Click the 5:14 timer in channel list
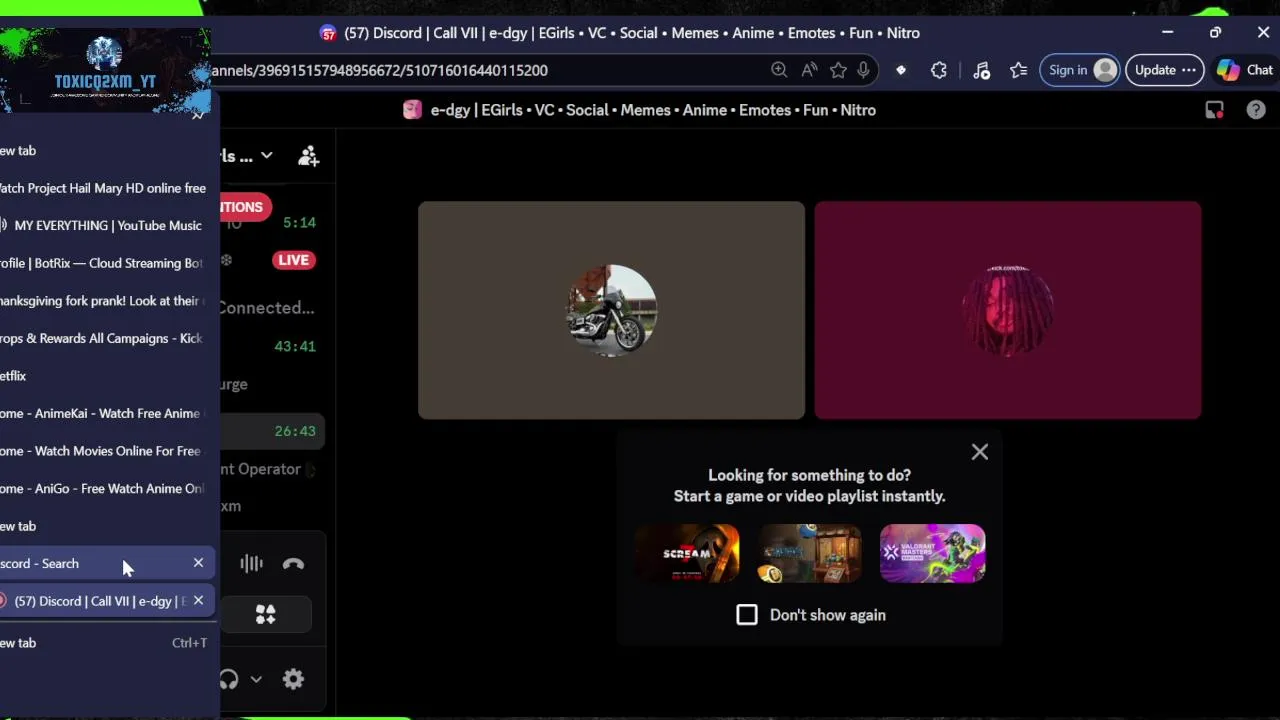This screenshot has width=1280, height=720. click(299, 222)
